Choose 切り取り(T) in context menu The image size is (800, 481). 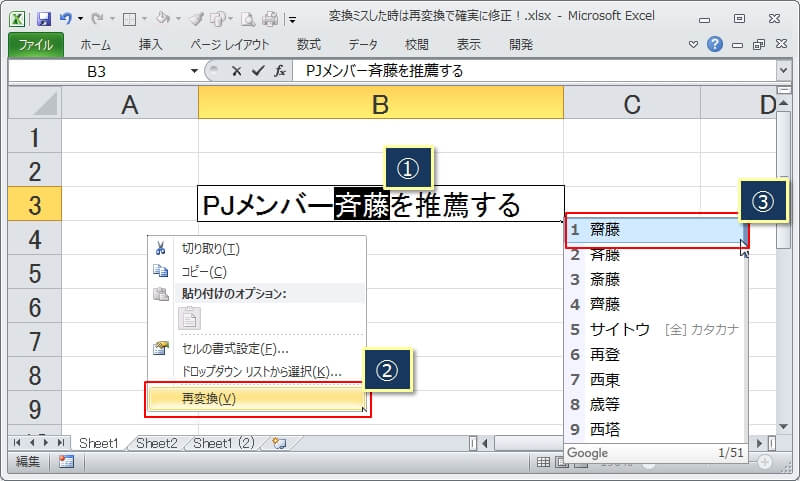257,249
